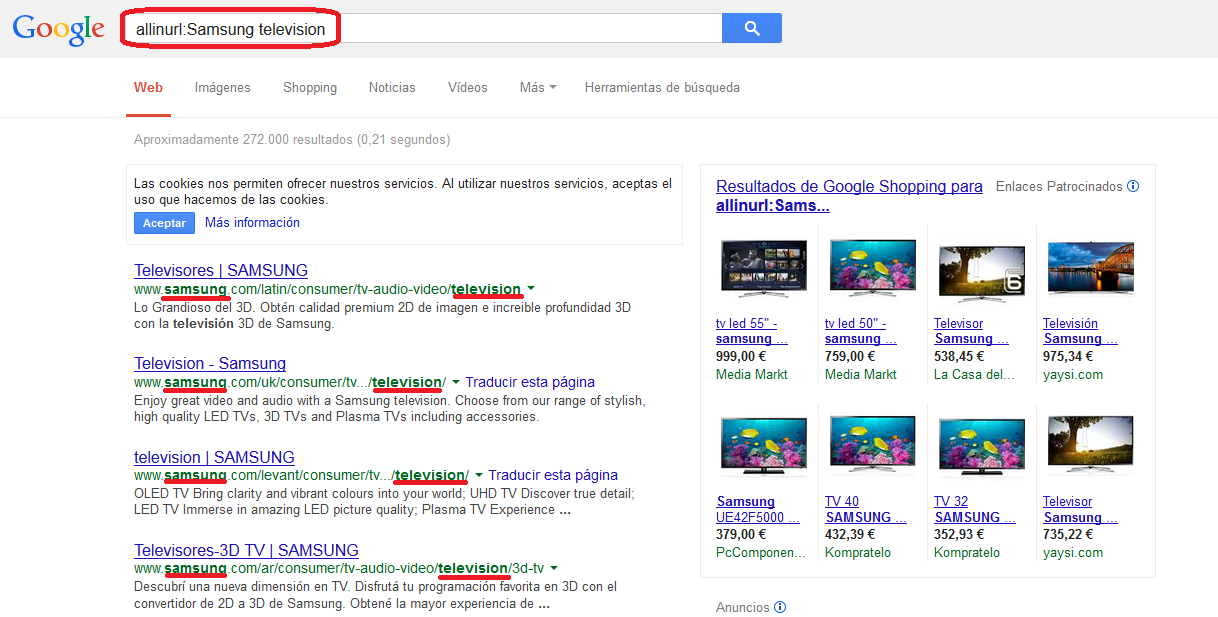Viewport: 1218px width, 617px height.
Task: Click the Enlaces Patrocinados label
Action: pyautogui.click(x=1059, y=186)
